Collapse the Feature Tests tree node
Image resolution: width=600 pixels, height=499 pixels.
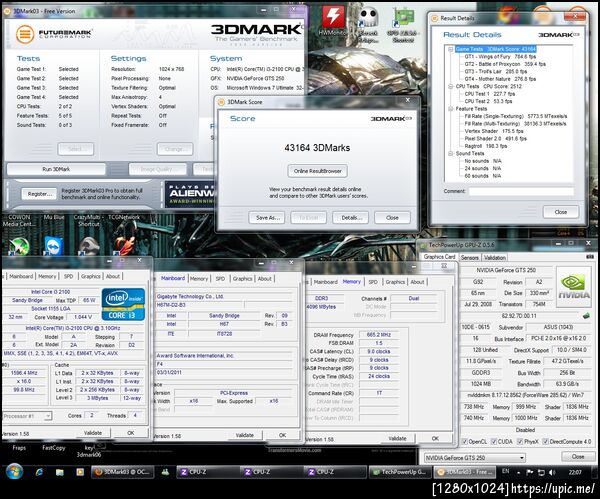coord(451,109)
